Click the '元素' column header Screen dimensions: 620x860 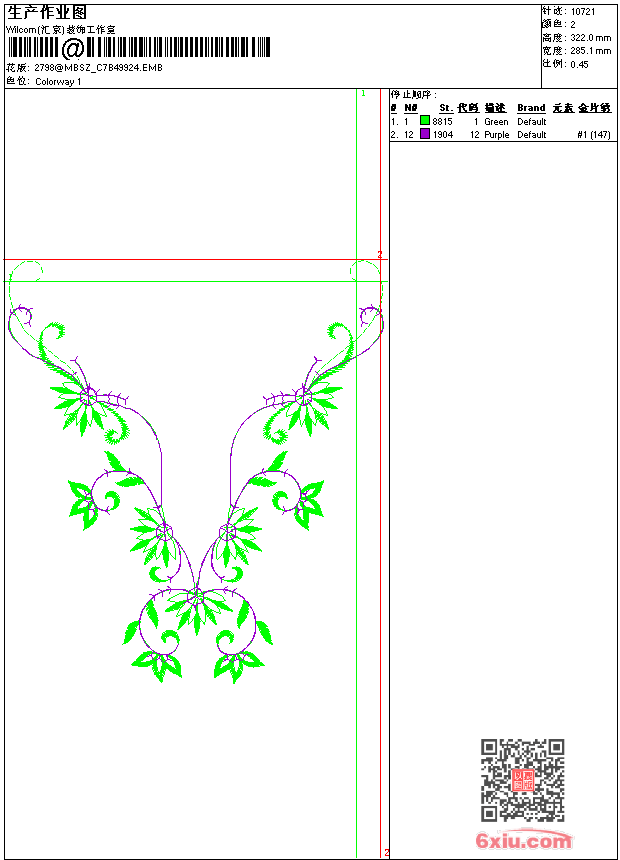coord(563,108)
